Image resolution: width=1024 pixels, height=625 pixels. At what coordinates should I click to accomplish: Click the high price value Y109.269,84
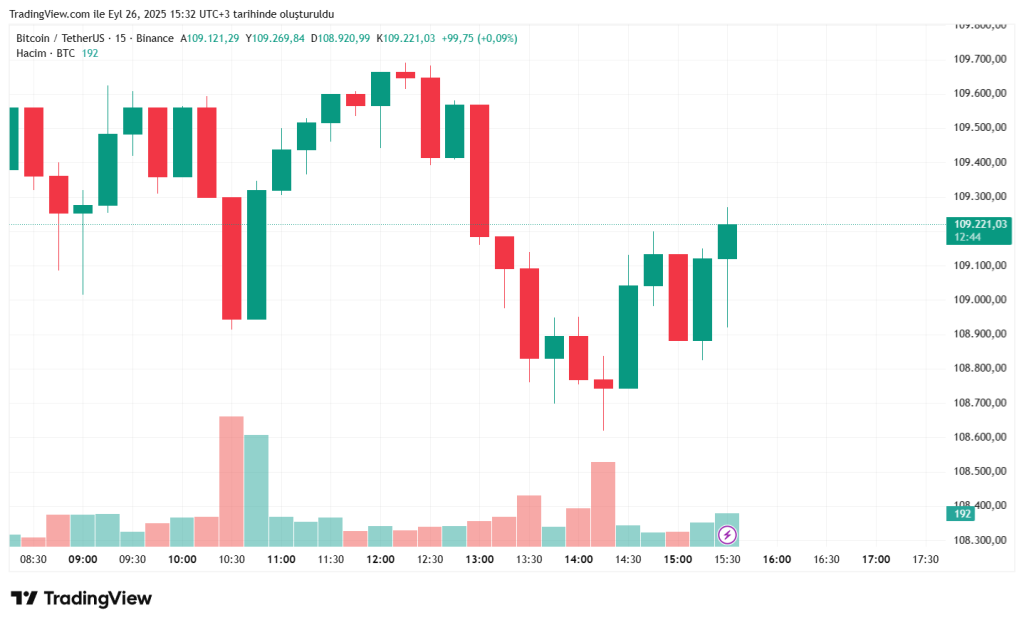(x=275, y=38)
